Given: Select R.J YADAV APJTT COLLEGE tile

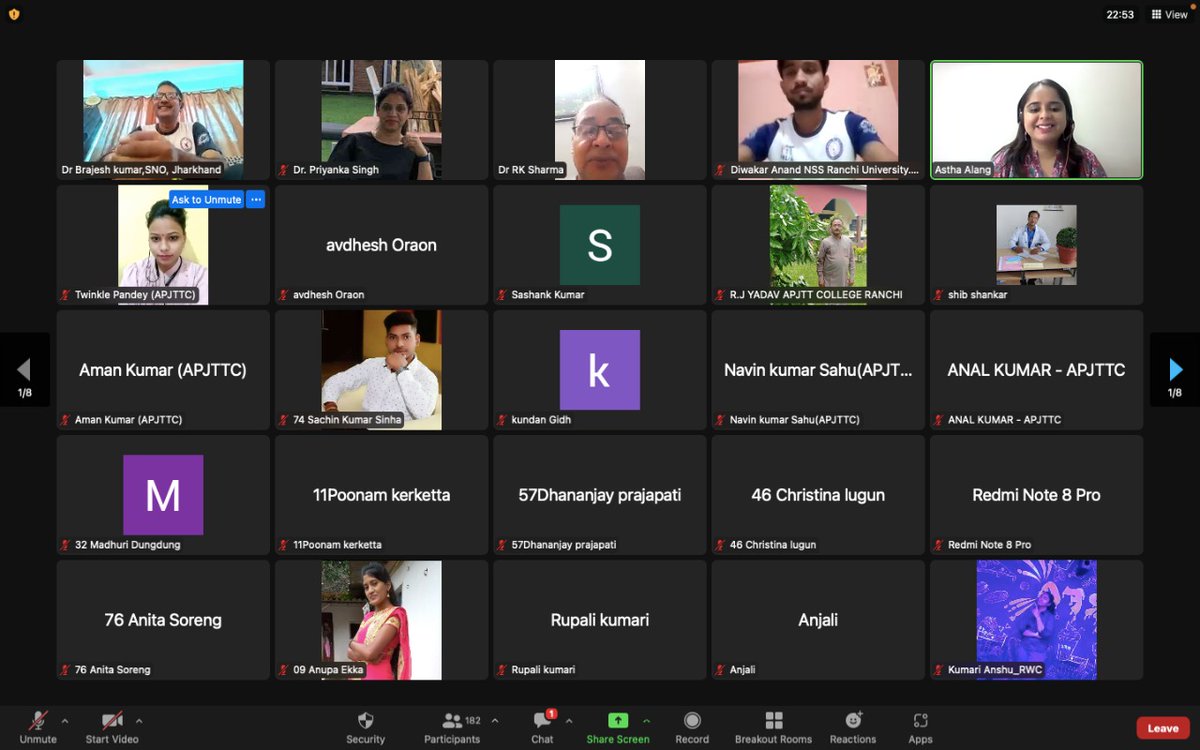Looking at the screenshot, I should [x=818, y=245].
